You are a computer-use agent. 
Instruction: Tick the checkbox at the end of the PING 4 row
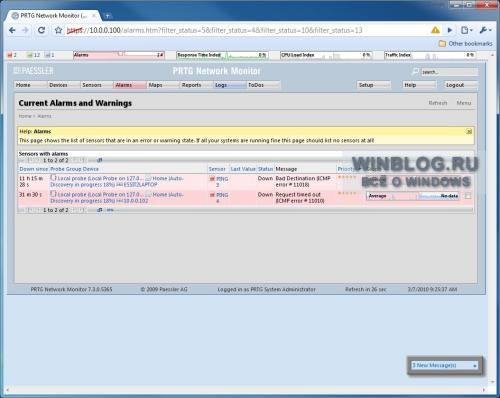468,196
